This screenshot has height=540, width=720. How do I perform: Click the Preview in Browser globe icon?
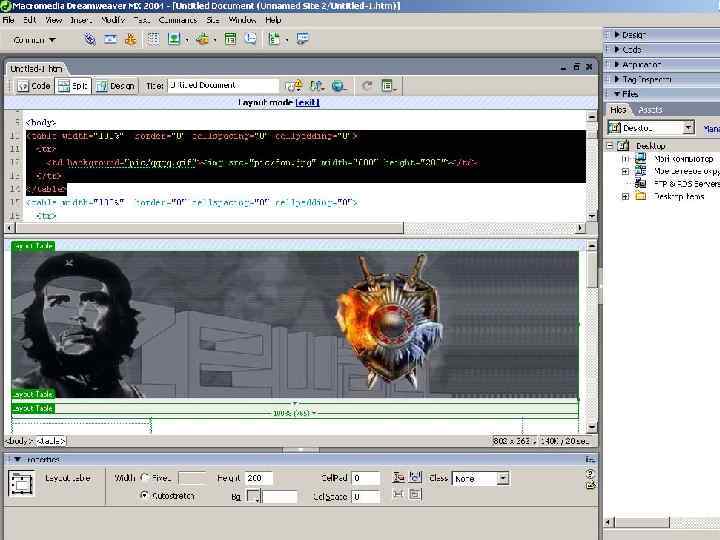pyautogui.click(x=338, y=86)
